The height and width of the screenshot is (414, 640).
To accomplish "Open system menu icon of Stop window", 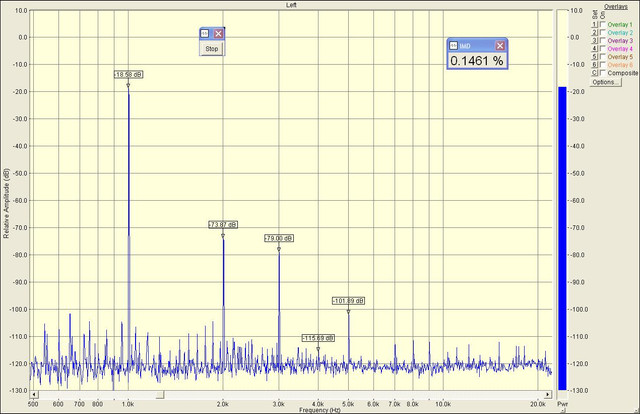I will [x=205, y=33].
